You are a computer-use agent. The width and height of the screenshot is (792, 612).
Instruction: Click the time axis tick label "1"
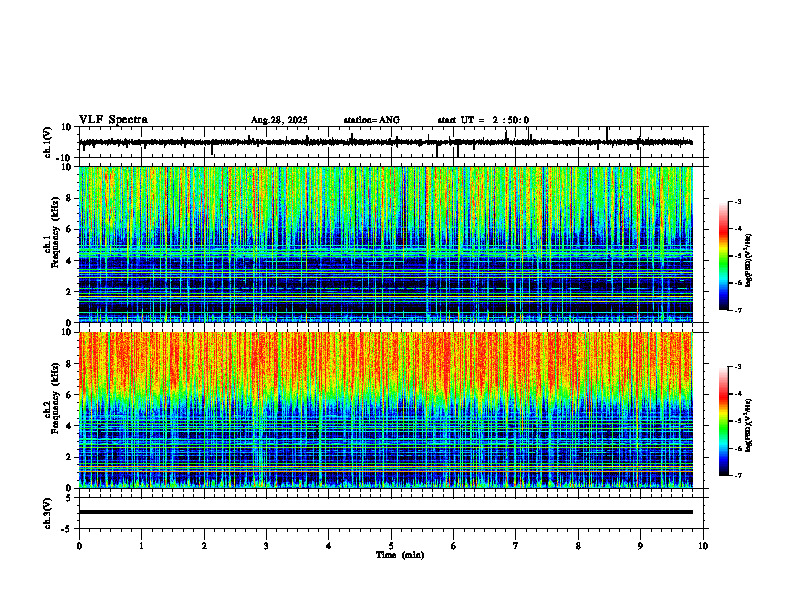point(141,546)
